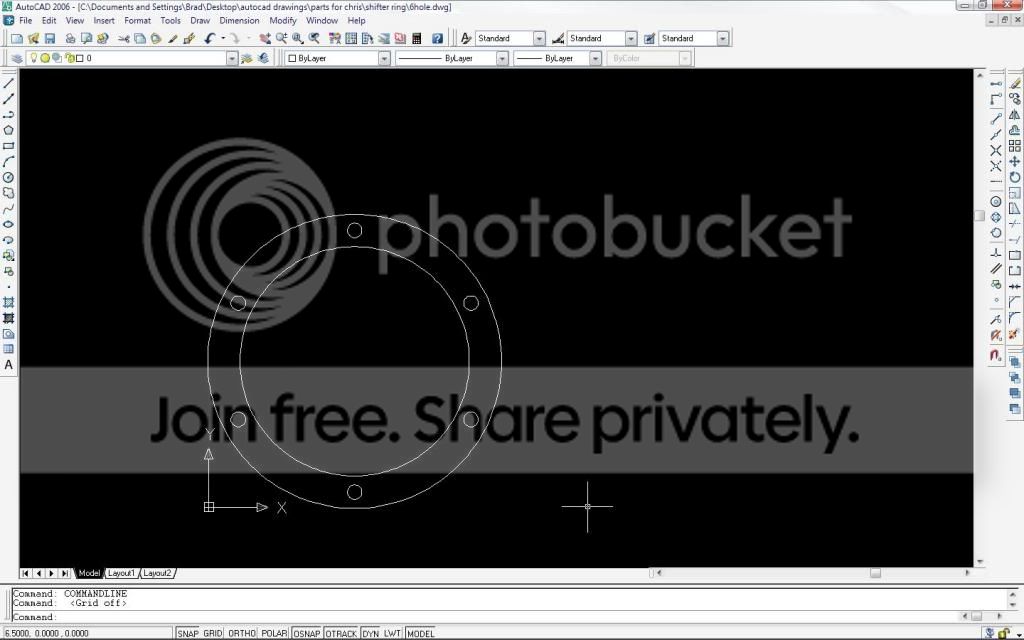1024x640 pixels.
Task: Click the Save icon in toolbar
Action: pyautogui.click(x=50, y=39)
